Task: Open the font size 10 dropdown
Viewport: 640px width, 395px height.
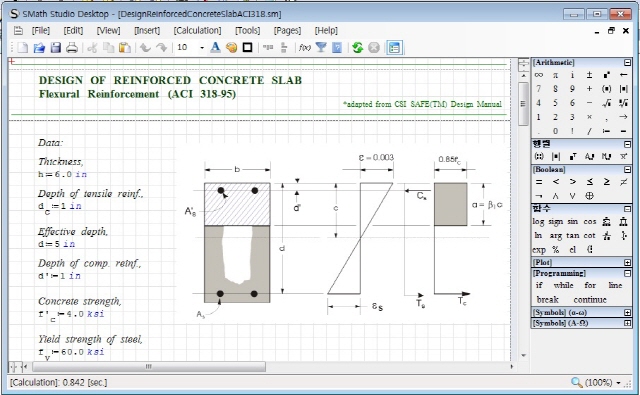Action: click(202, 48)
